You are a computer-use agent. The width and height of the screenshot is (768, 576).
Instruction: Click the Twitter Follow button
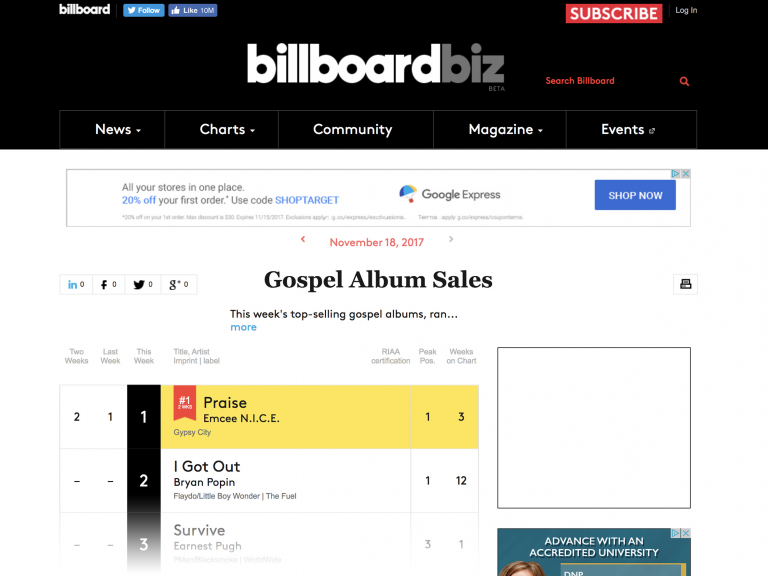point(144,10)
